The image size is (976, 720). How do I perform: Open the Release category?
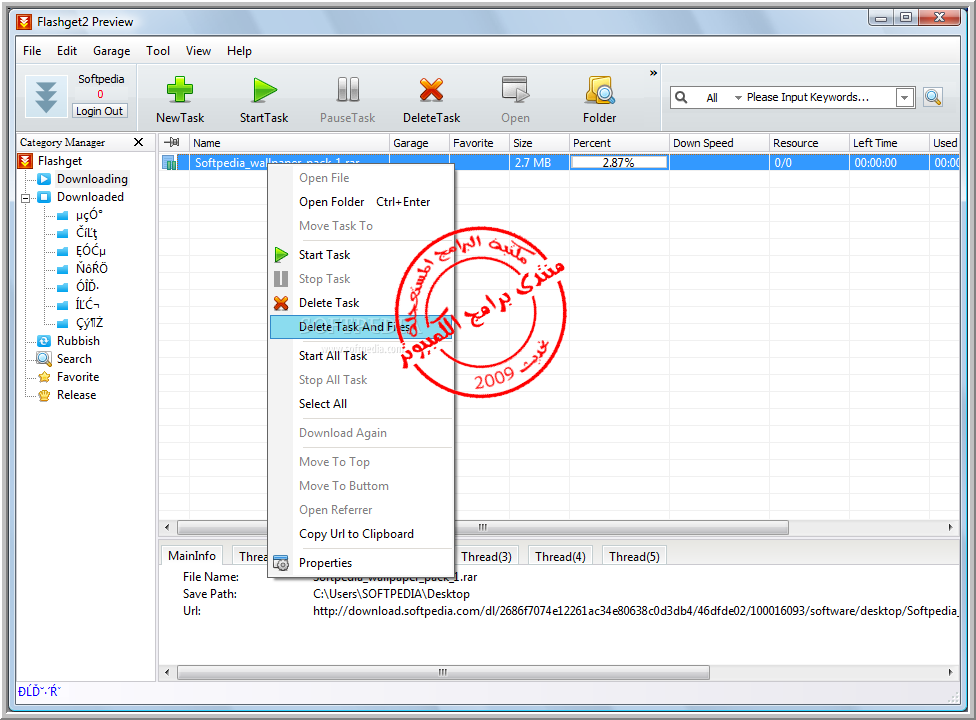(77, 395)
